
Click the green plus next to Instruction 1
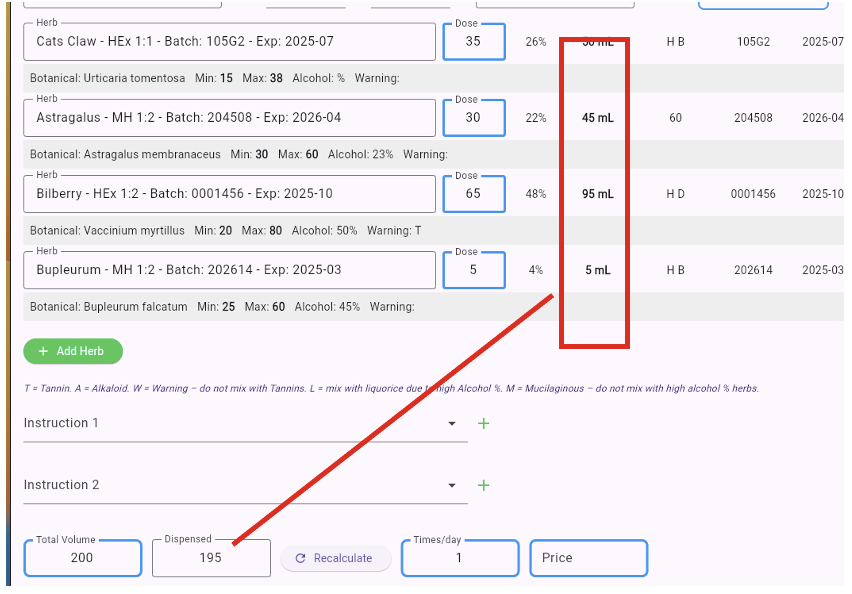(x=484, y=423)
